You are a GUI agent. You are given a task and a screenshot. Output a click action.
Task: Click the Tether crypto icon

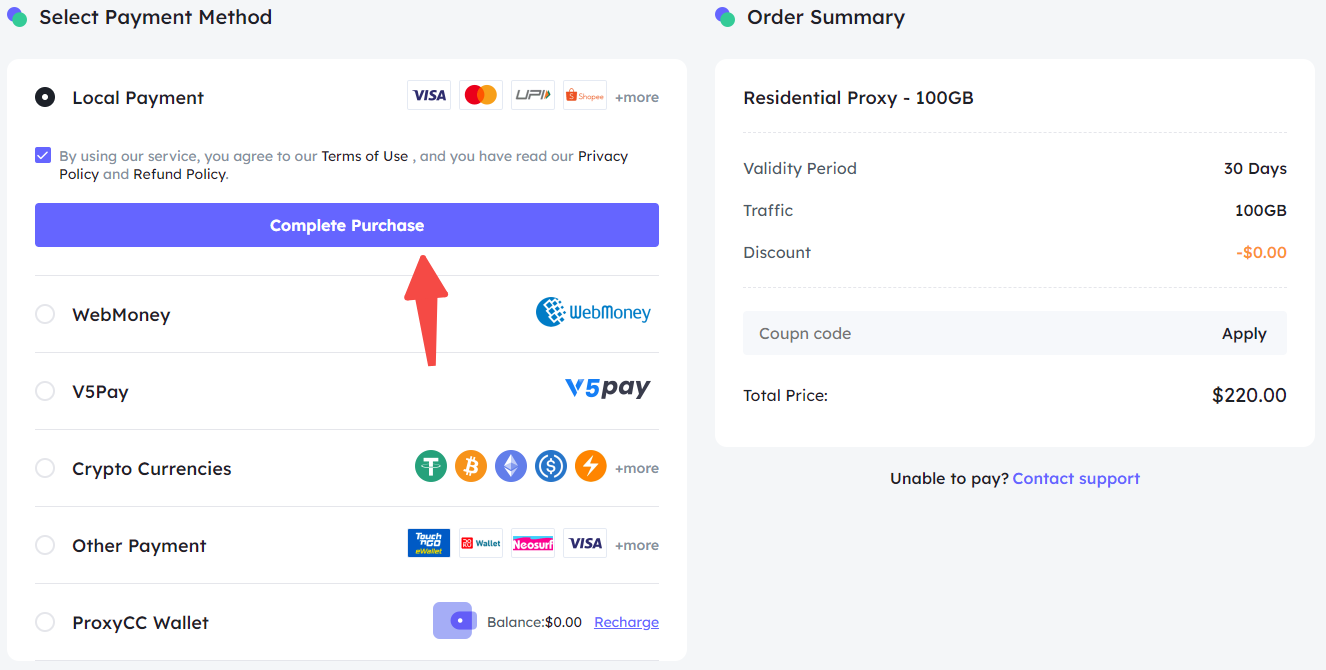point(431,466)
